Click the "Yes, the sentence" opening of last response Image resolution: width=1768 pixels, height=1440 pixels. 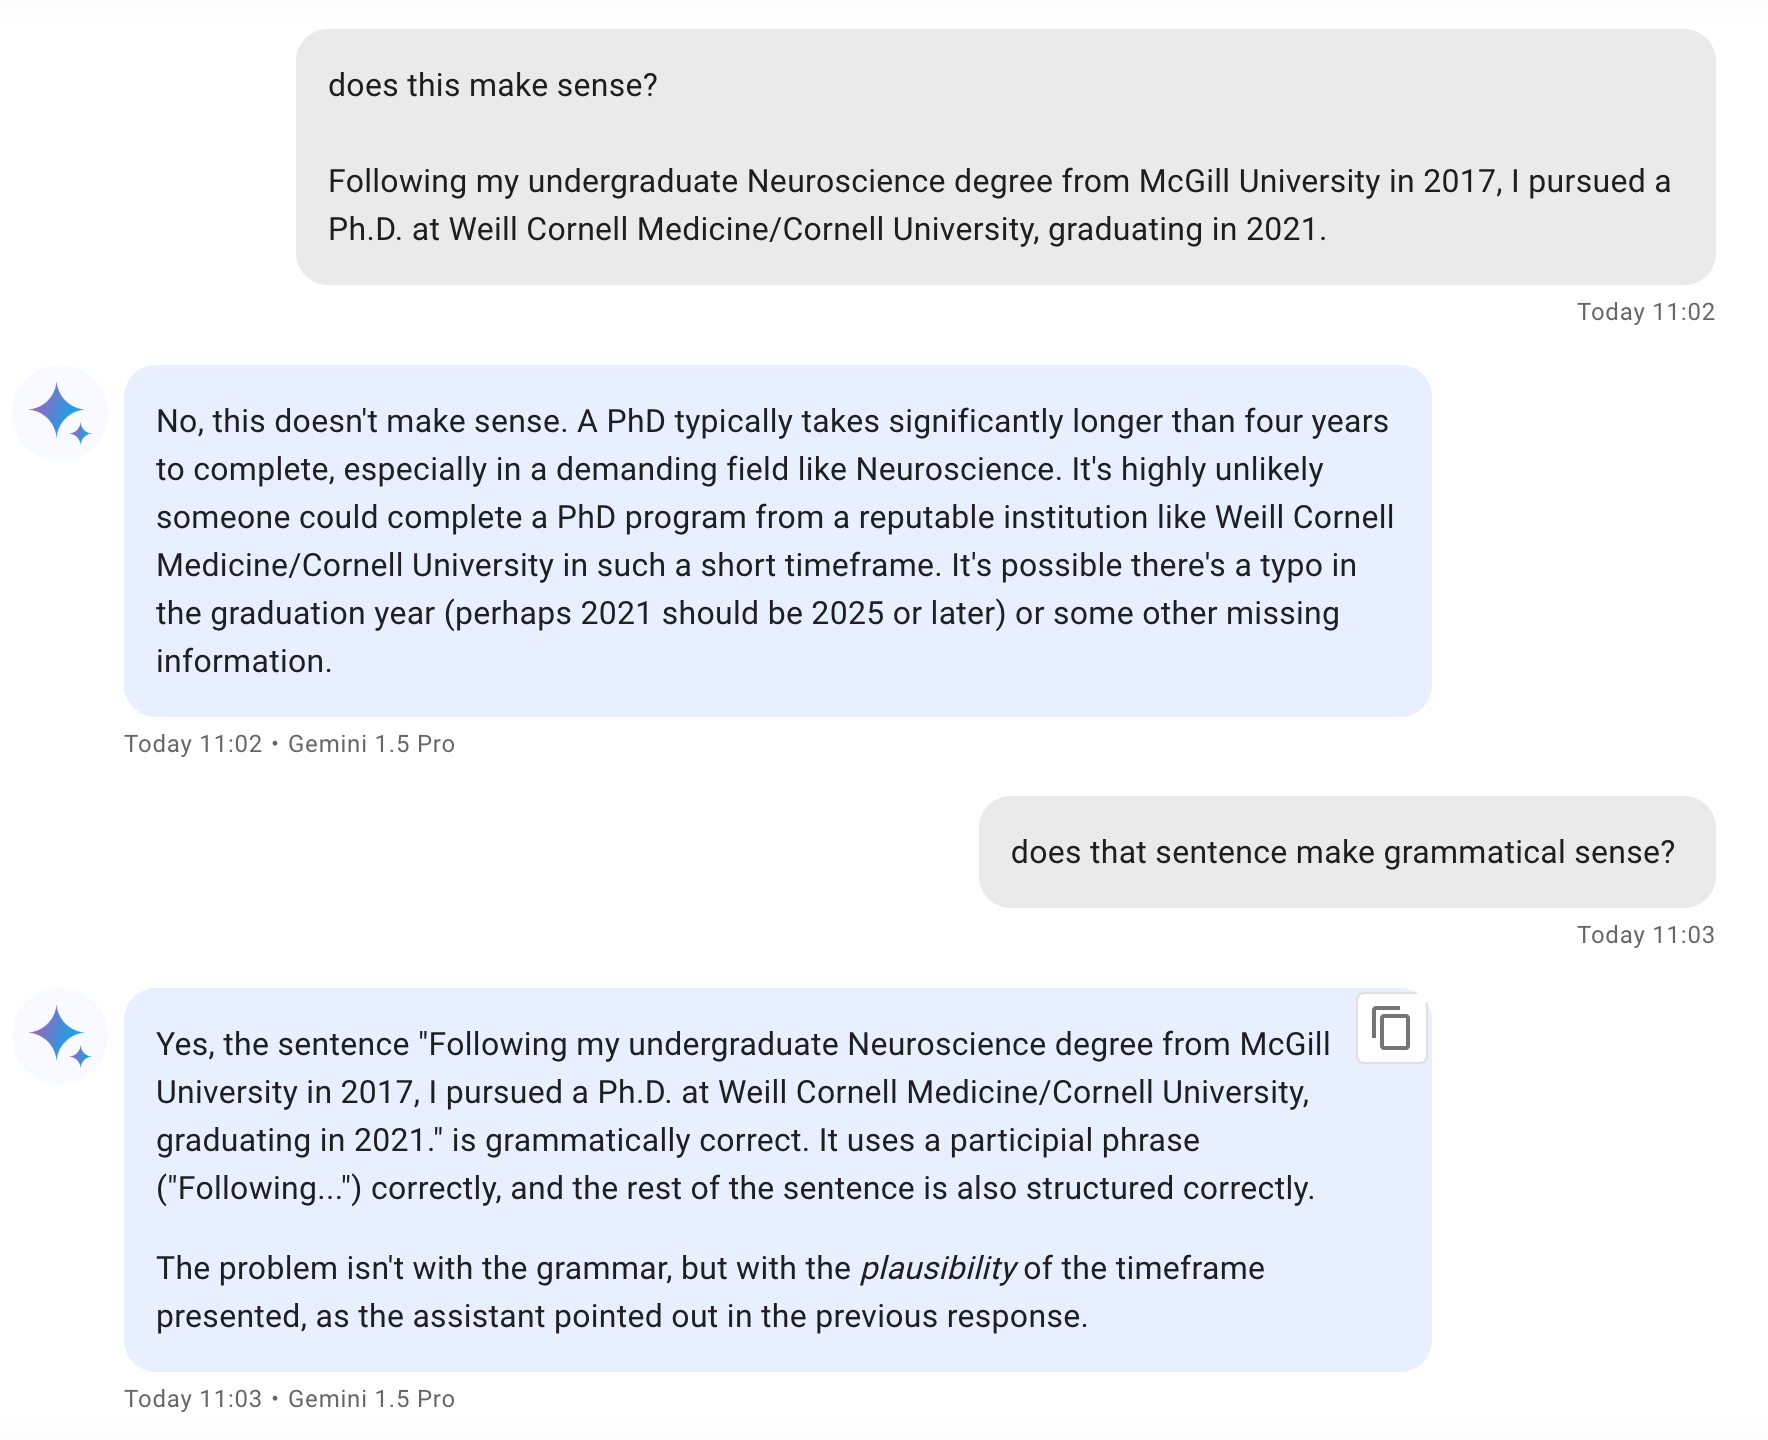tap(282, 1044)
